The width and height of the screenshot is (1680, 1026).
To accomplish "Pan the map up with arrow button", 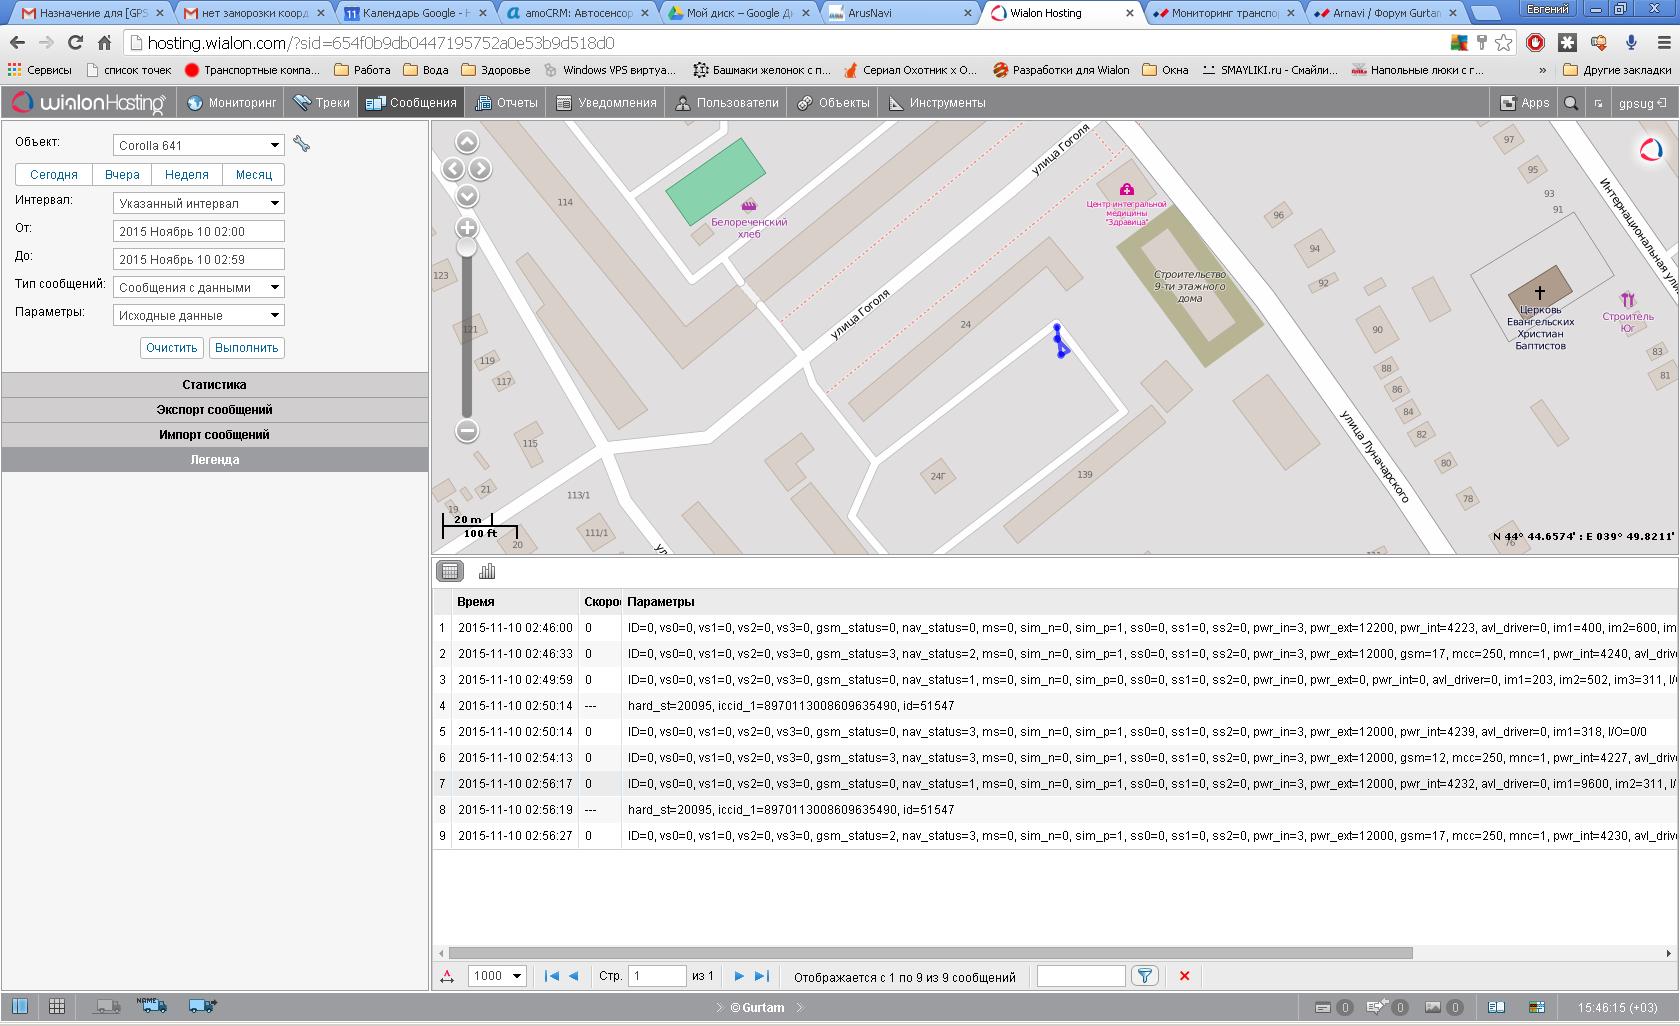I will pos(466,142).
